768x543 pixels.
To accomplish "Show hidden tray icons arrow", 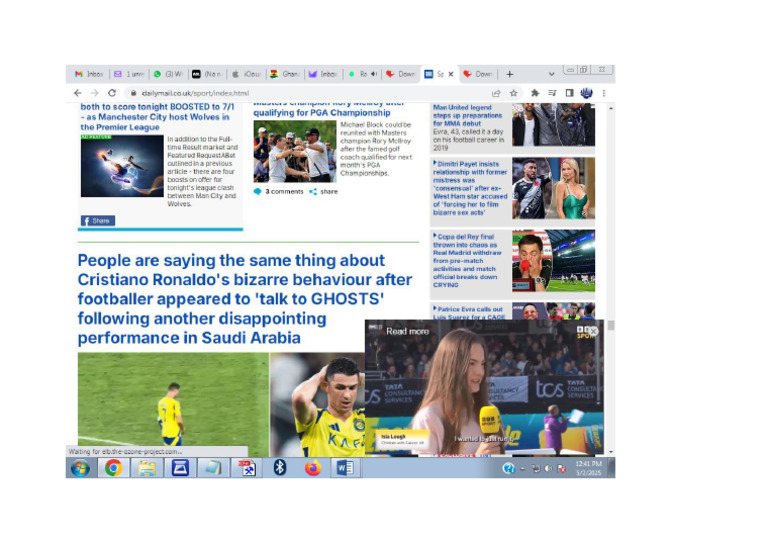I will (523, 469).
